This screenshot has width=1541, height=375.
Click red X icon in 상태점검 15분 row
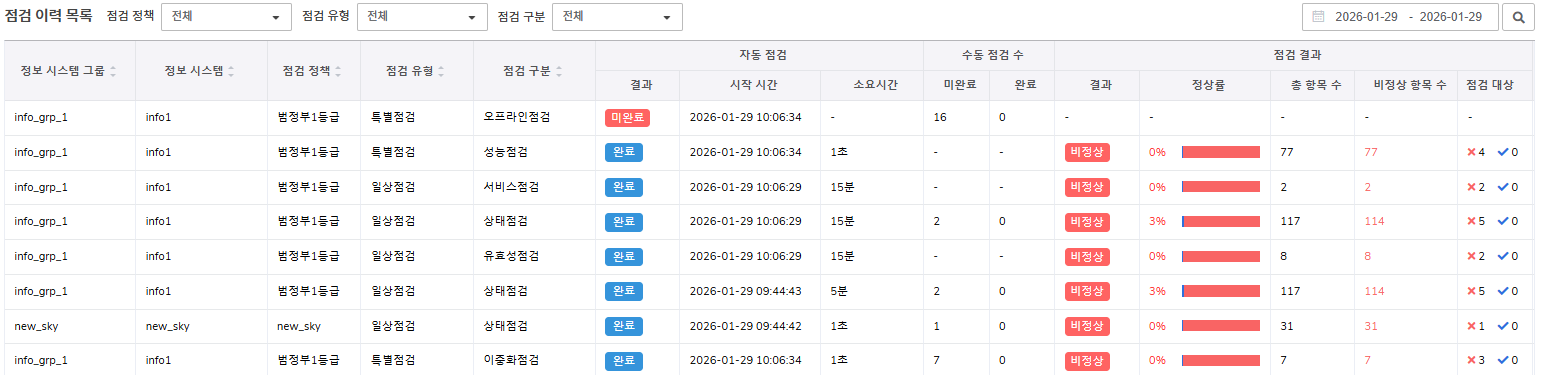1471,221
